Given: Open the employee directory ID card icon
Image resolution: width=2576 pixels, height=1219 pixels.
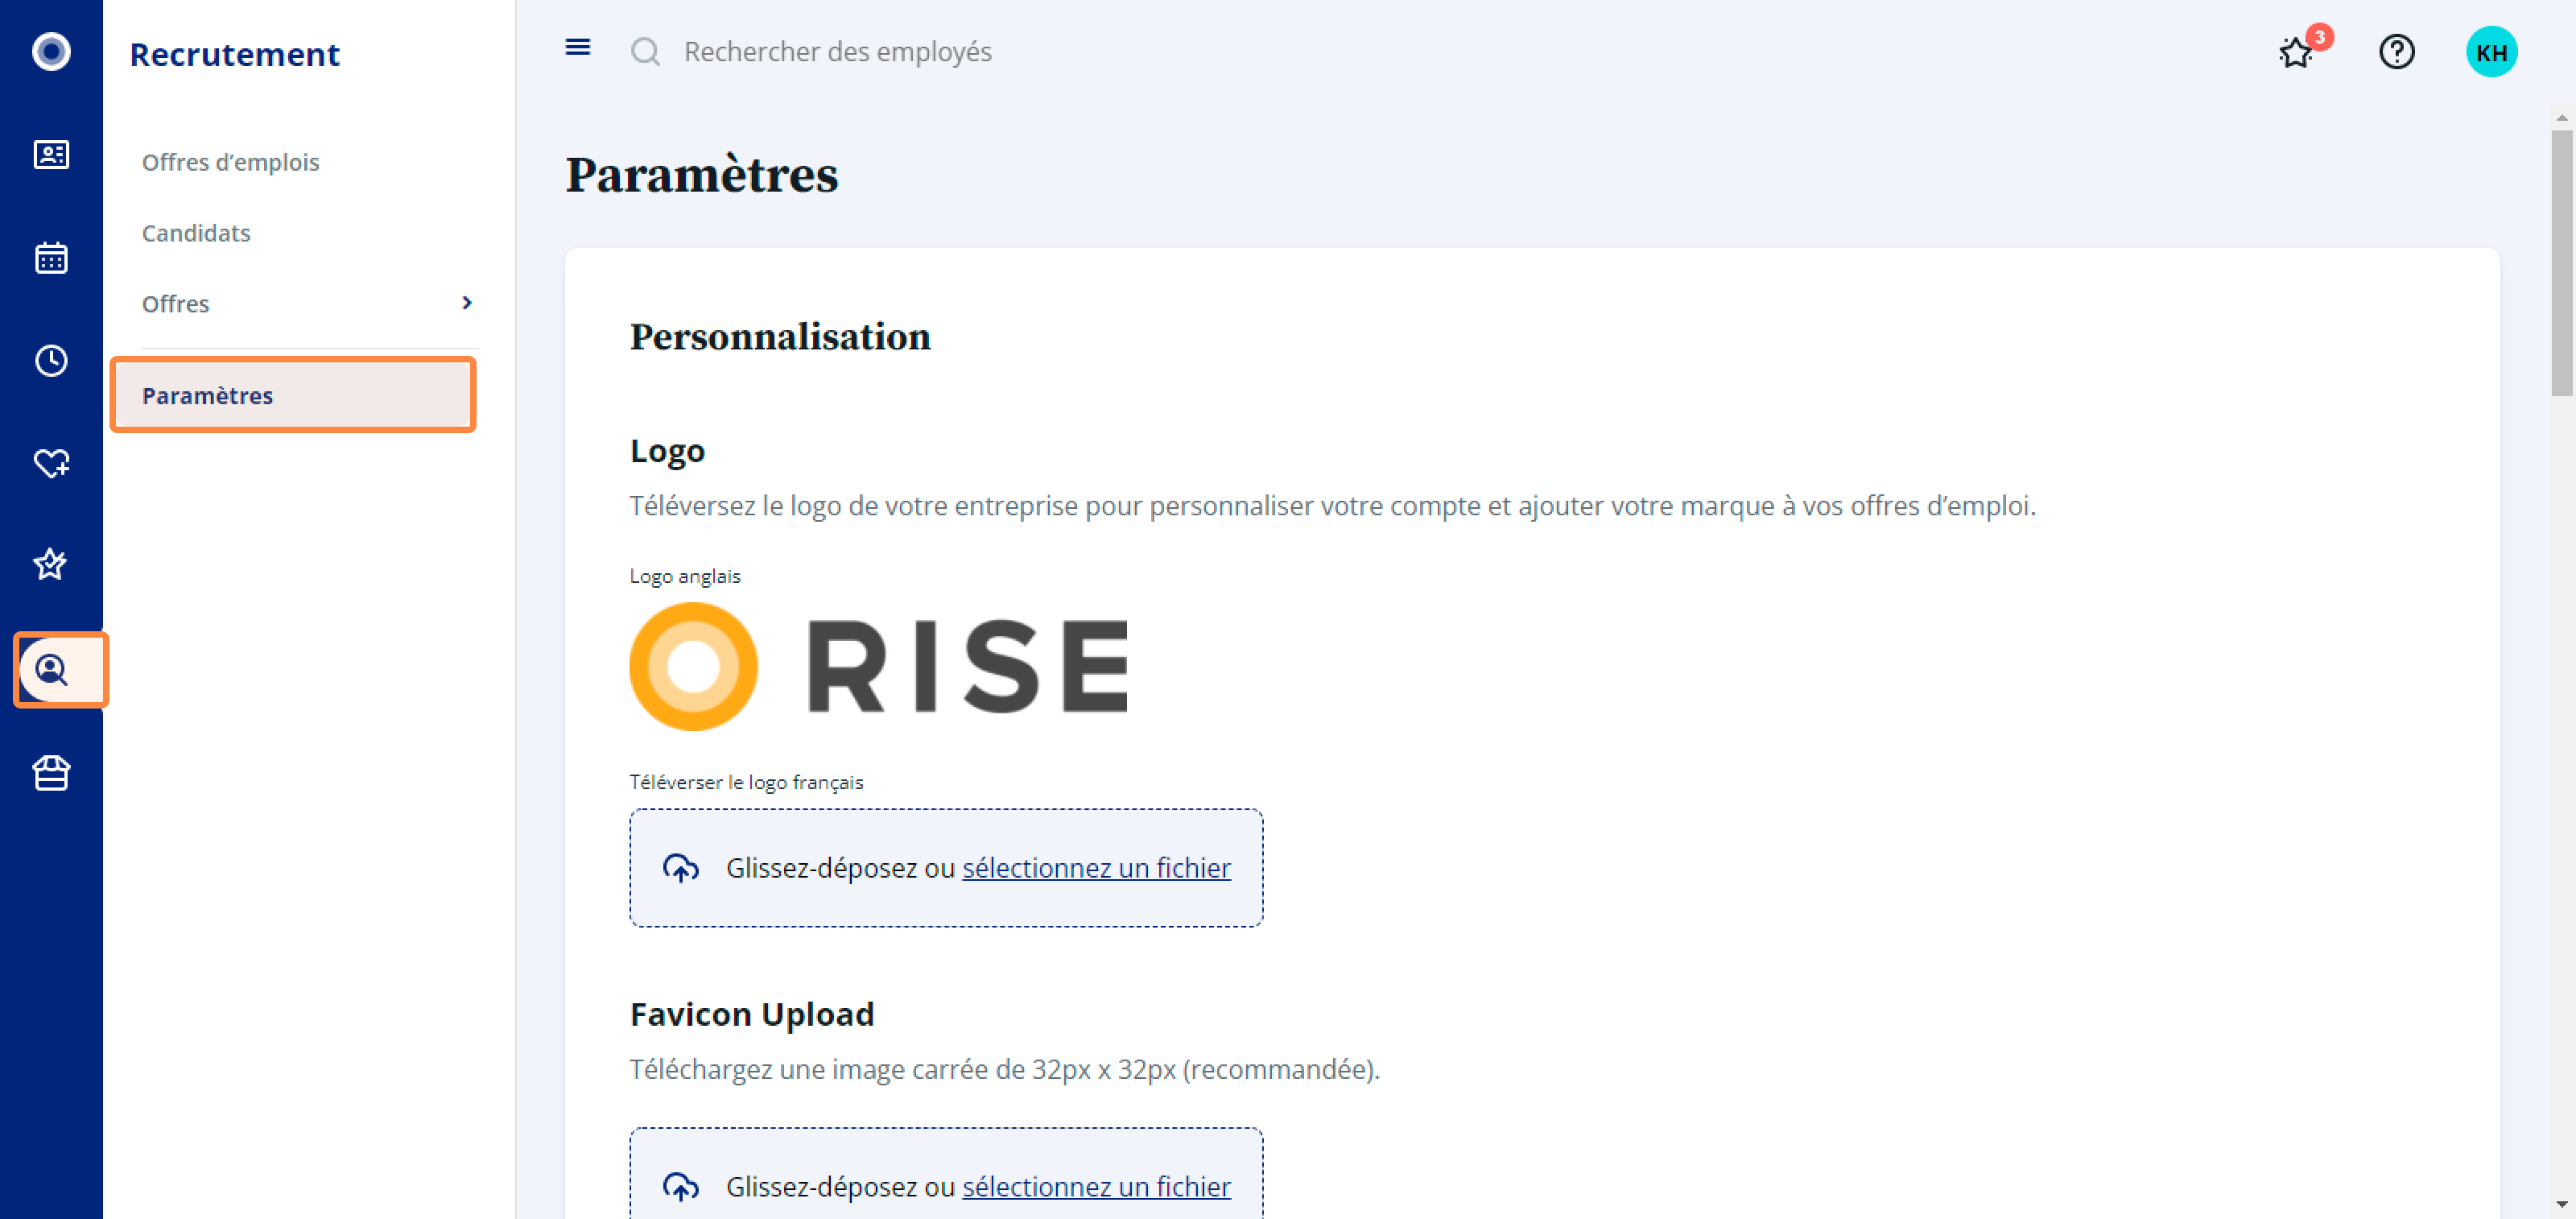Looking at the screenshot, I should coord(51,155).
